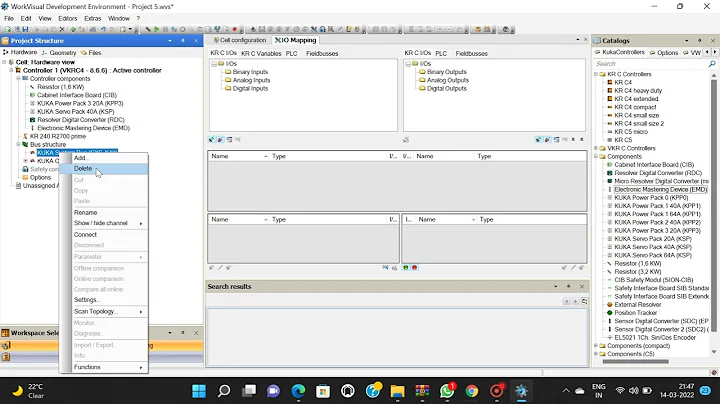
Task: Click the blue Undo arrow toolbar icon
Action: tap(103, 29)
